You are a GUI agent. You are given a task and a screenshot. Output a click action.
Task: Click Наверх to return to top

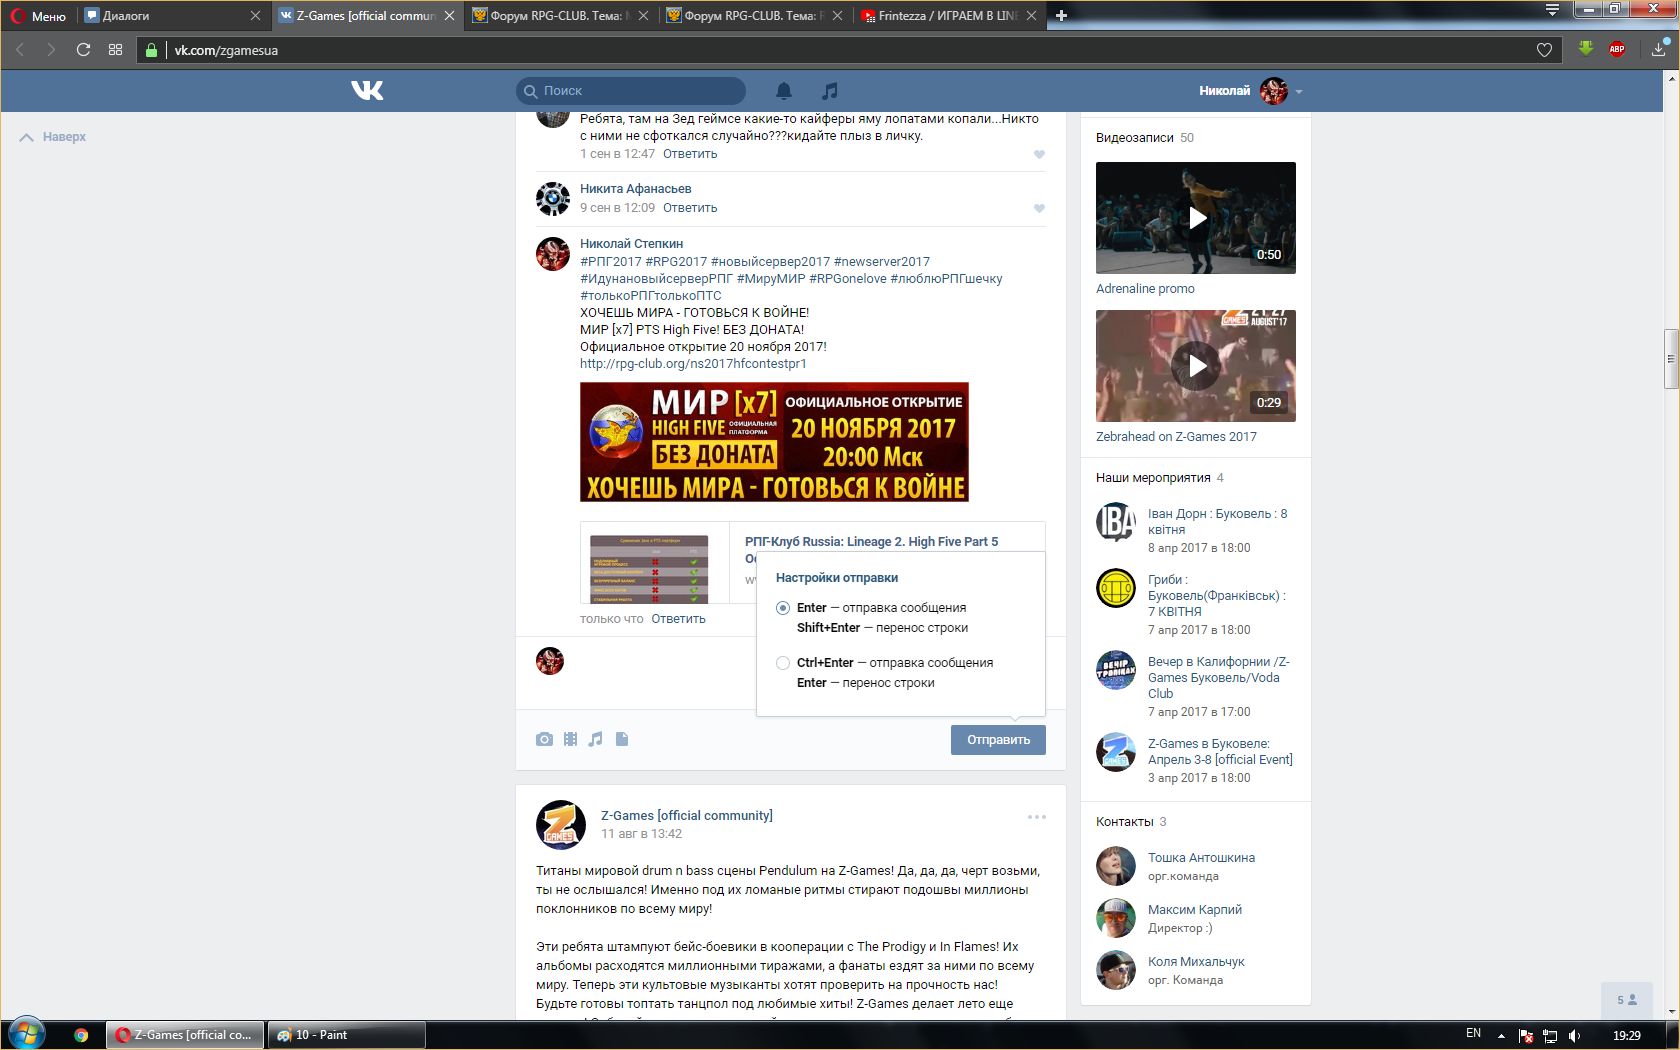[x=53, y=137]
